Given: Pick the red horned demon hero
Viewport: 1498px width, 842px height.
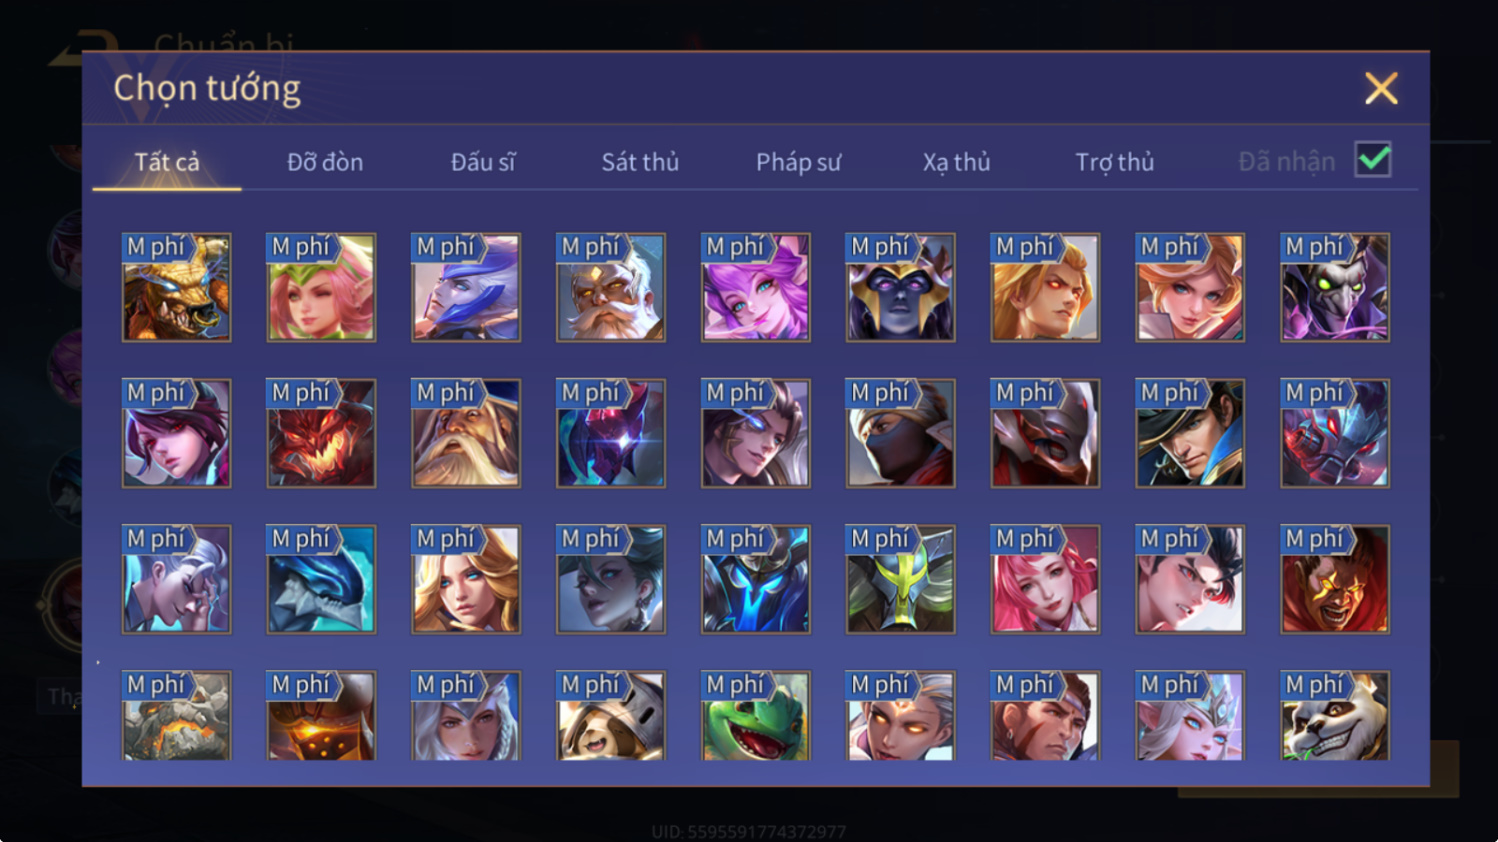Looking at the screenshot, I should point(321,434).
